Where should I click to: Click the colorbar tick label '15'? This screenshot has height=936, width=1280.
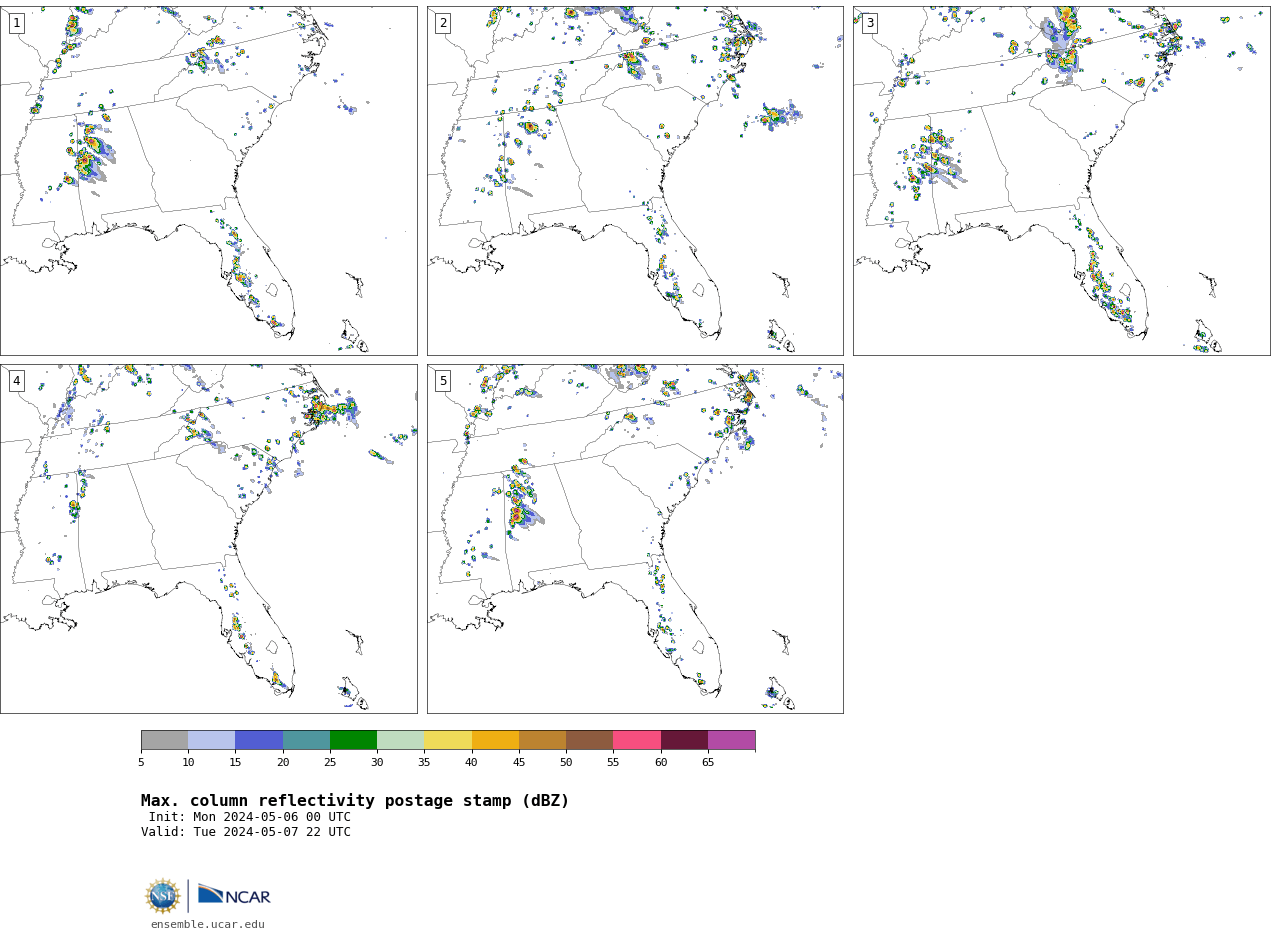coord(235,763)
